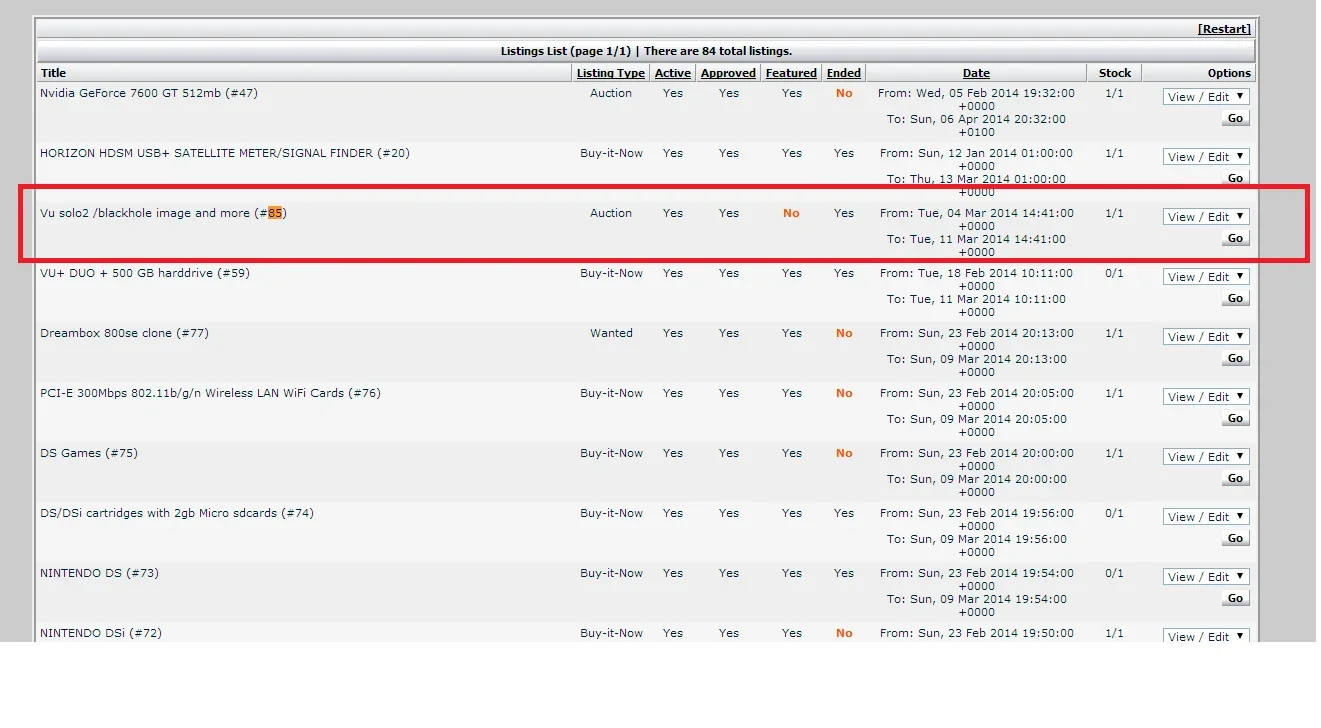Screen dimensions: 1321x728
Task: Click date 'From: Wed, 05 Feb 2014 19:32:00'
Action: (x=976, y=93)
